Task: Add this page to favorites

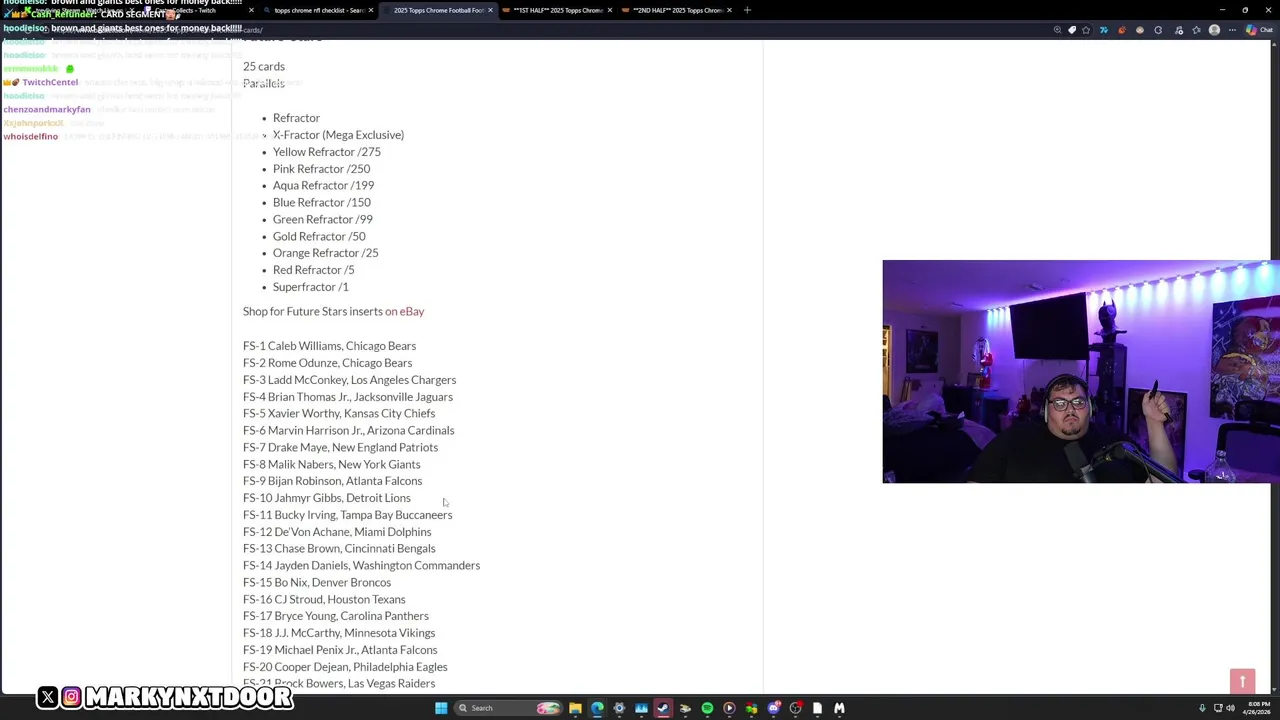Action: pyautogui.click(x=1086, y=30)
